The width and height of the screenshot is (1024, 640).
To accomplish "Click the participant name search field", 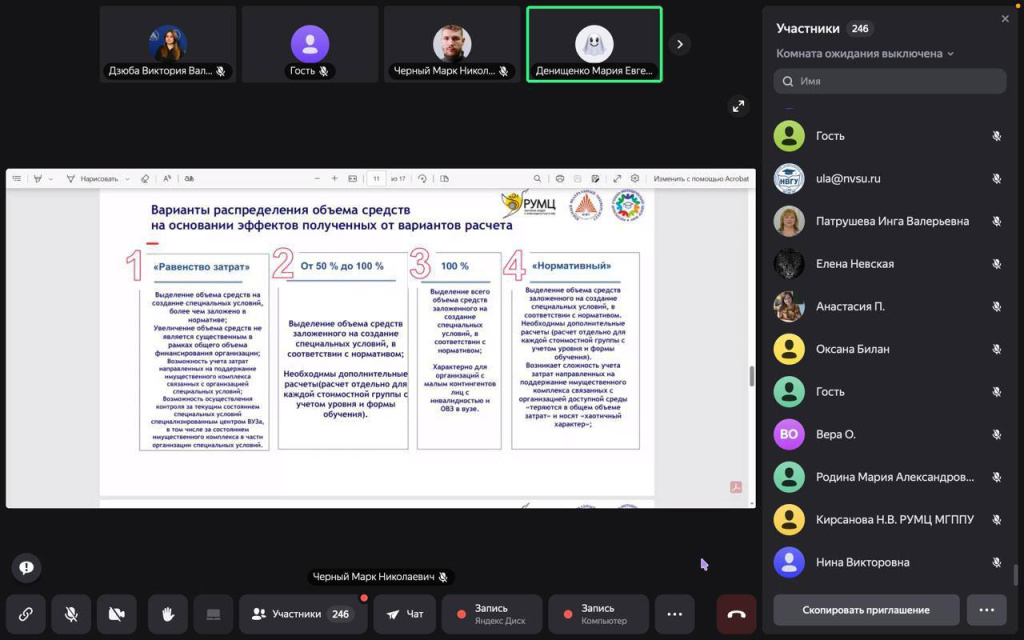I will 890,81.
